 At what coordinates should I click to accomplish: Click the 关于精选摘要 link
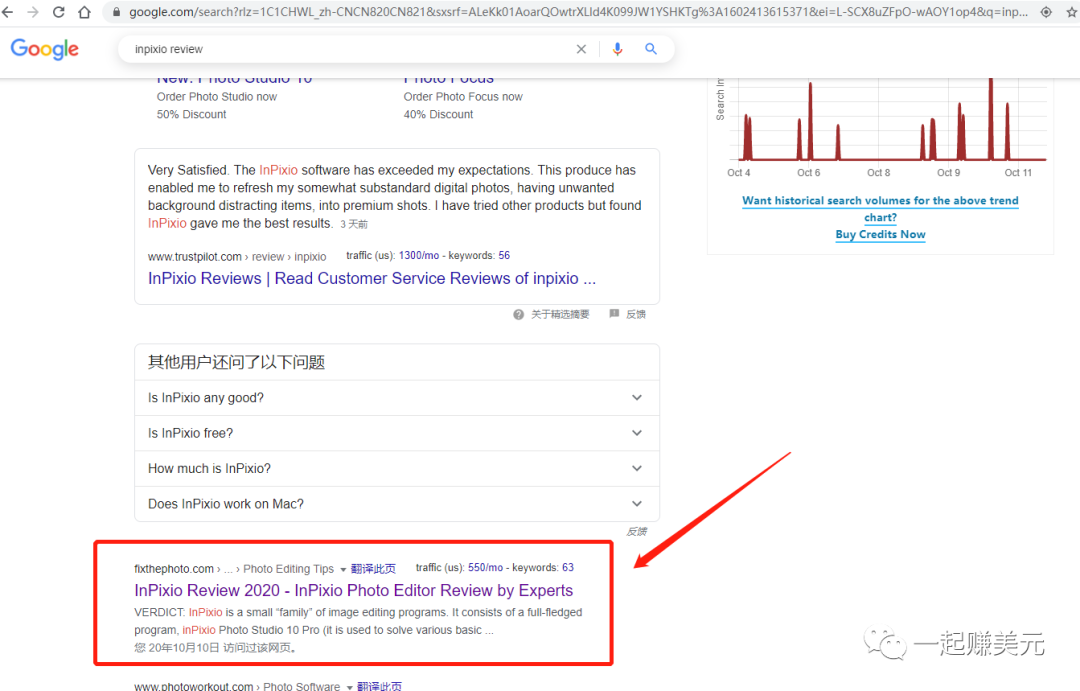[560, 314]
